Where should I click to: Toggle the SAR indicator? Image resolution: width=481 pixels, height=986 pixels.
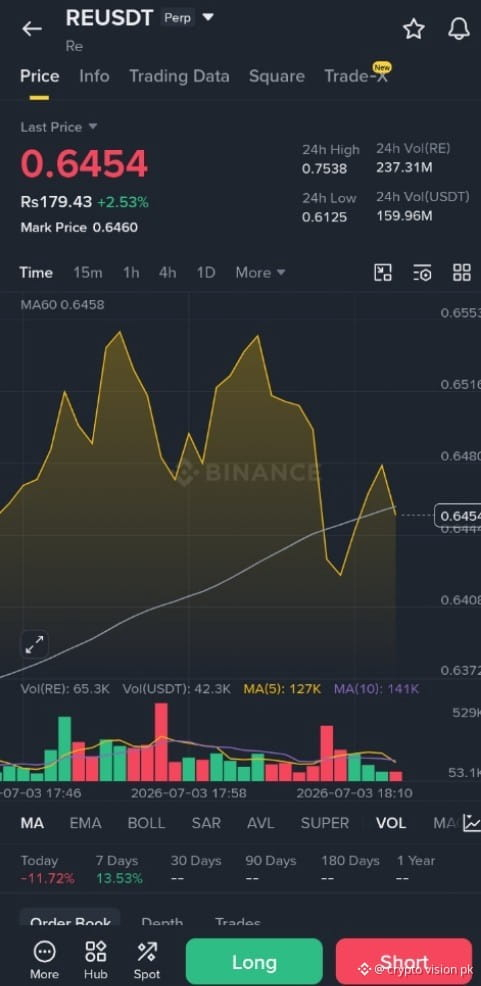206,823
